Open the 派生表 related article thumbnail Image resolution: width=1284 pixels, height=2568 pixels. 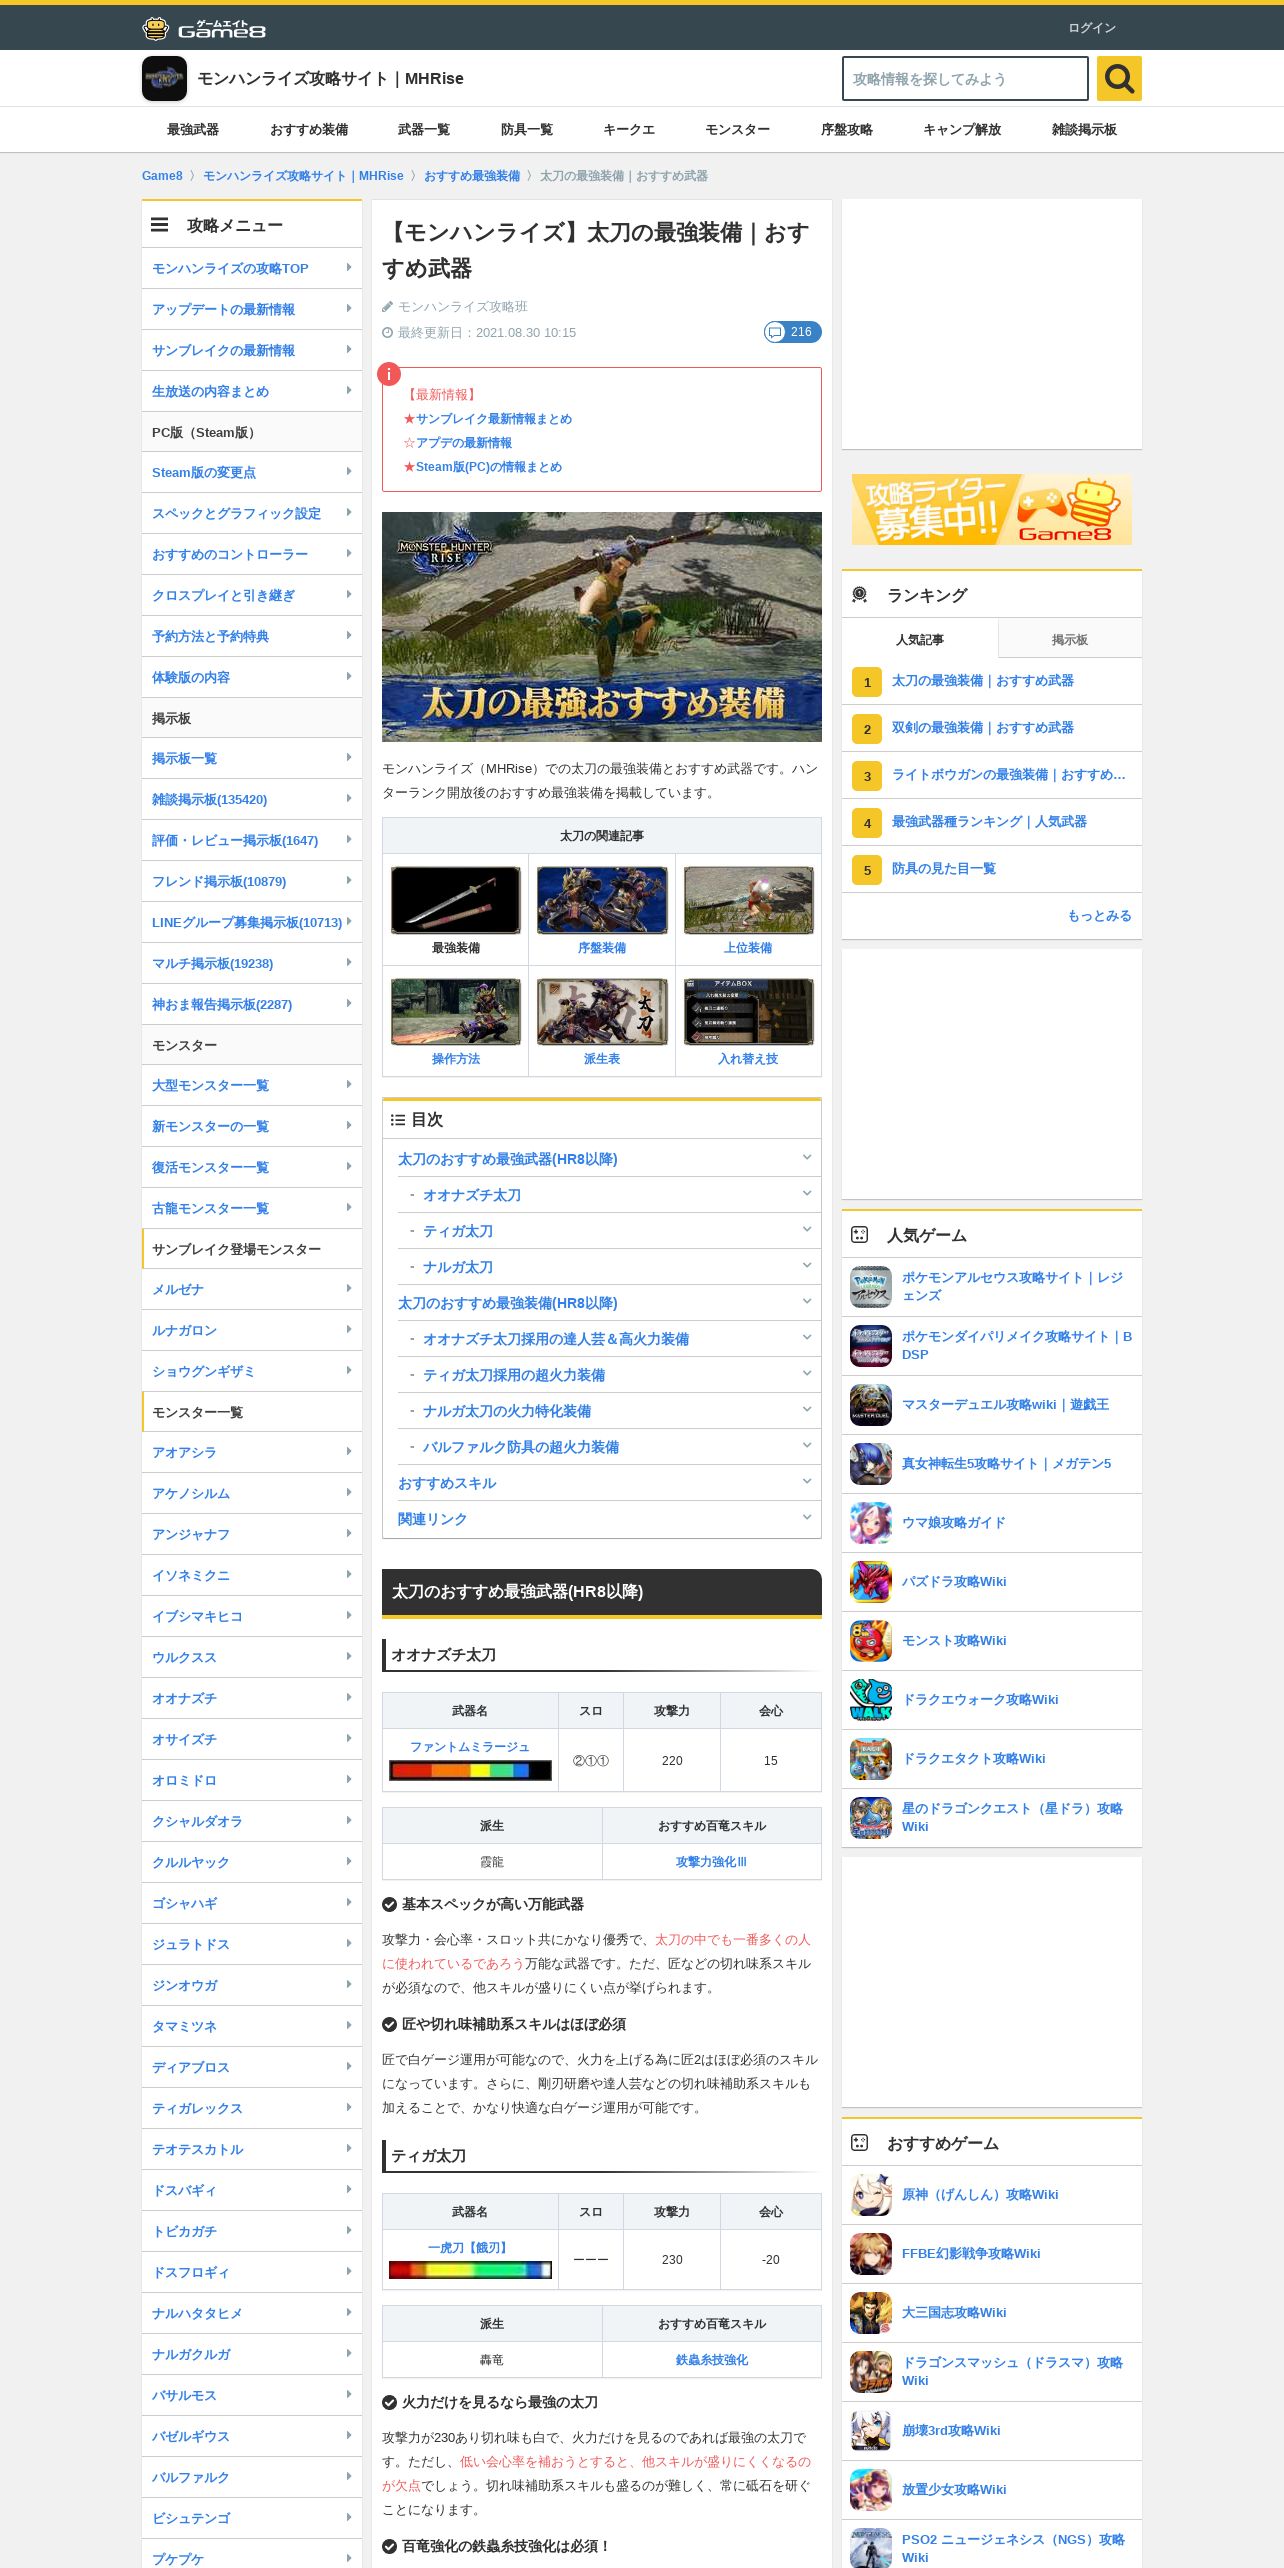(x=602, y=1011)
